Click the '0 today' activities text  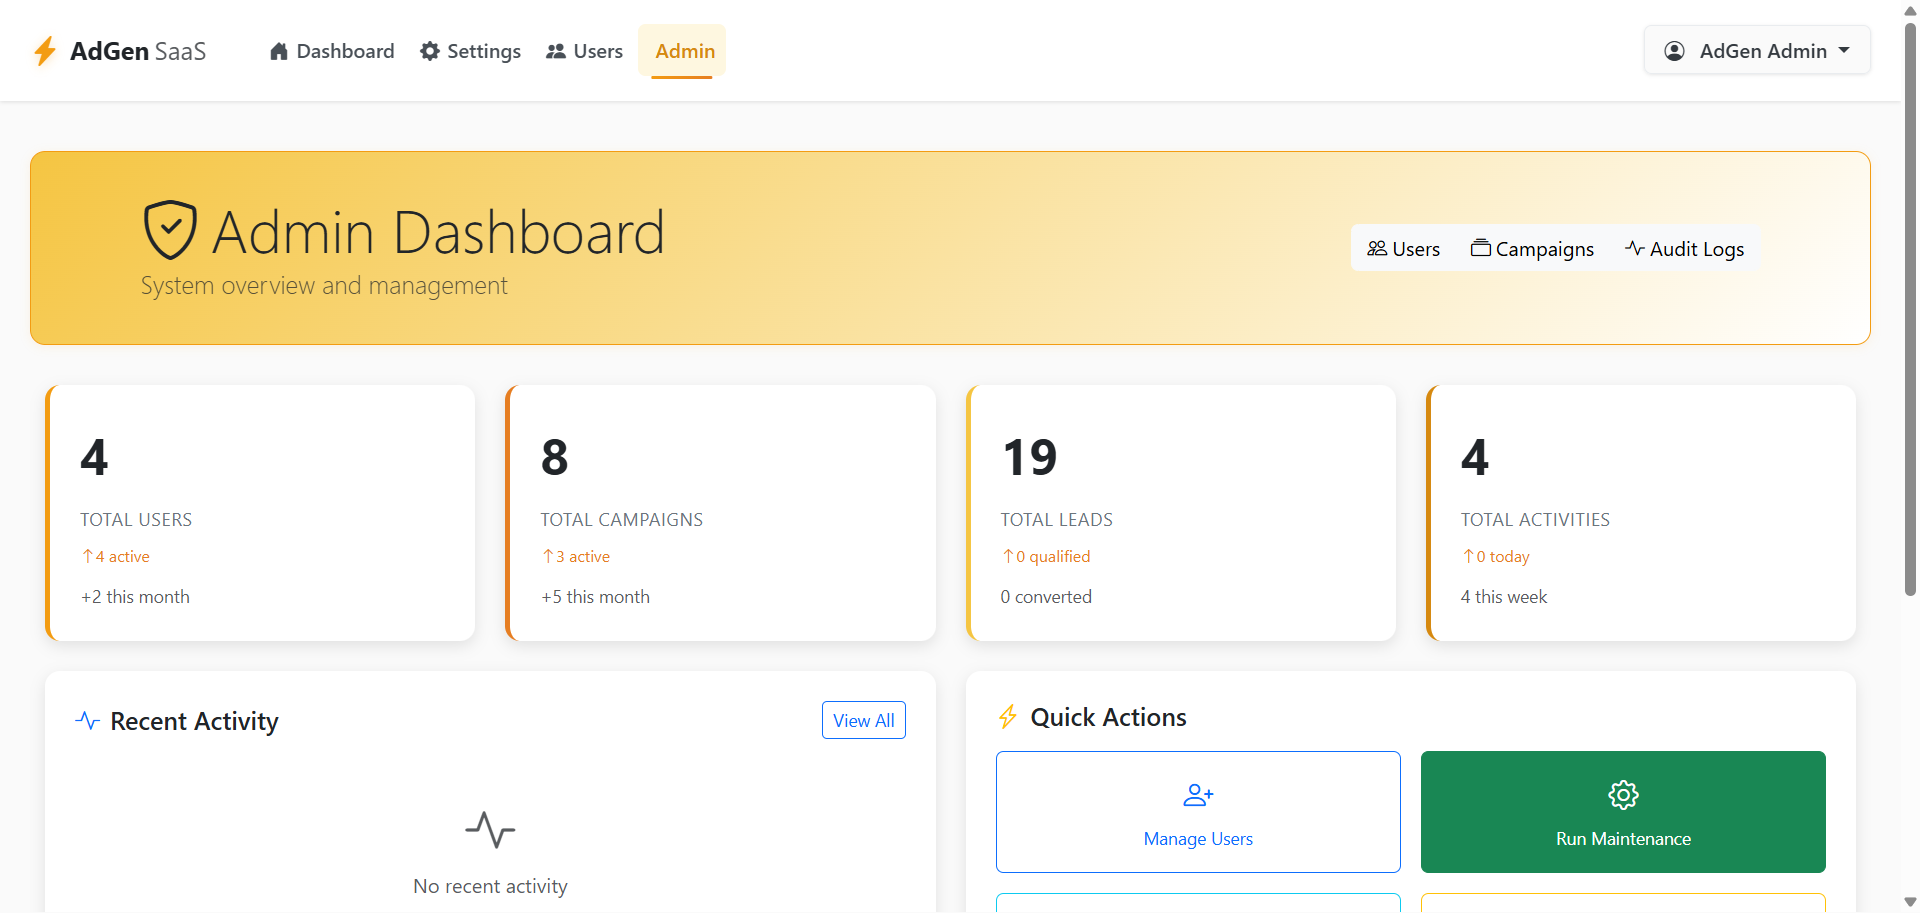coord(1503,557)
